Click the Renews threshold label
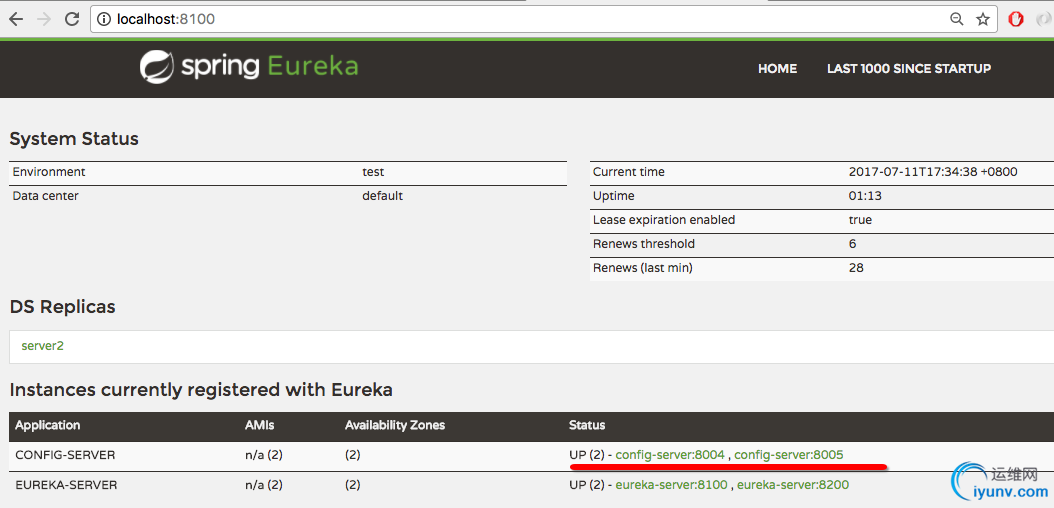 tap(644, 244)
